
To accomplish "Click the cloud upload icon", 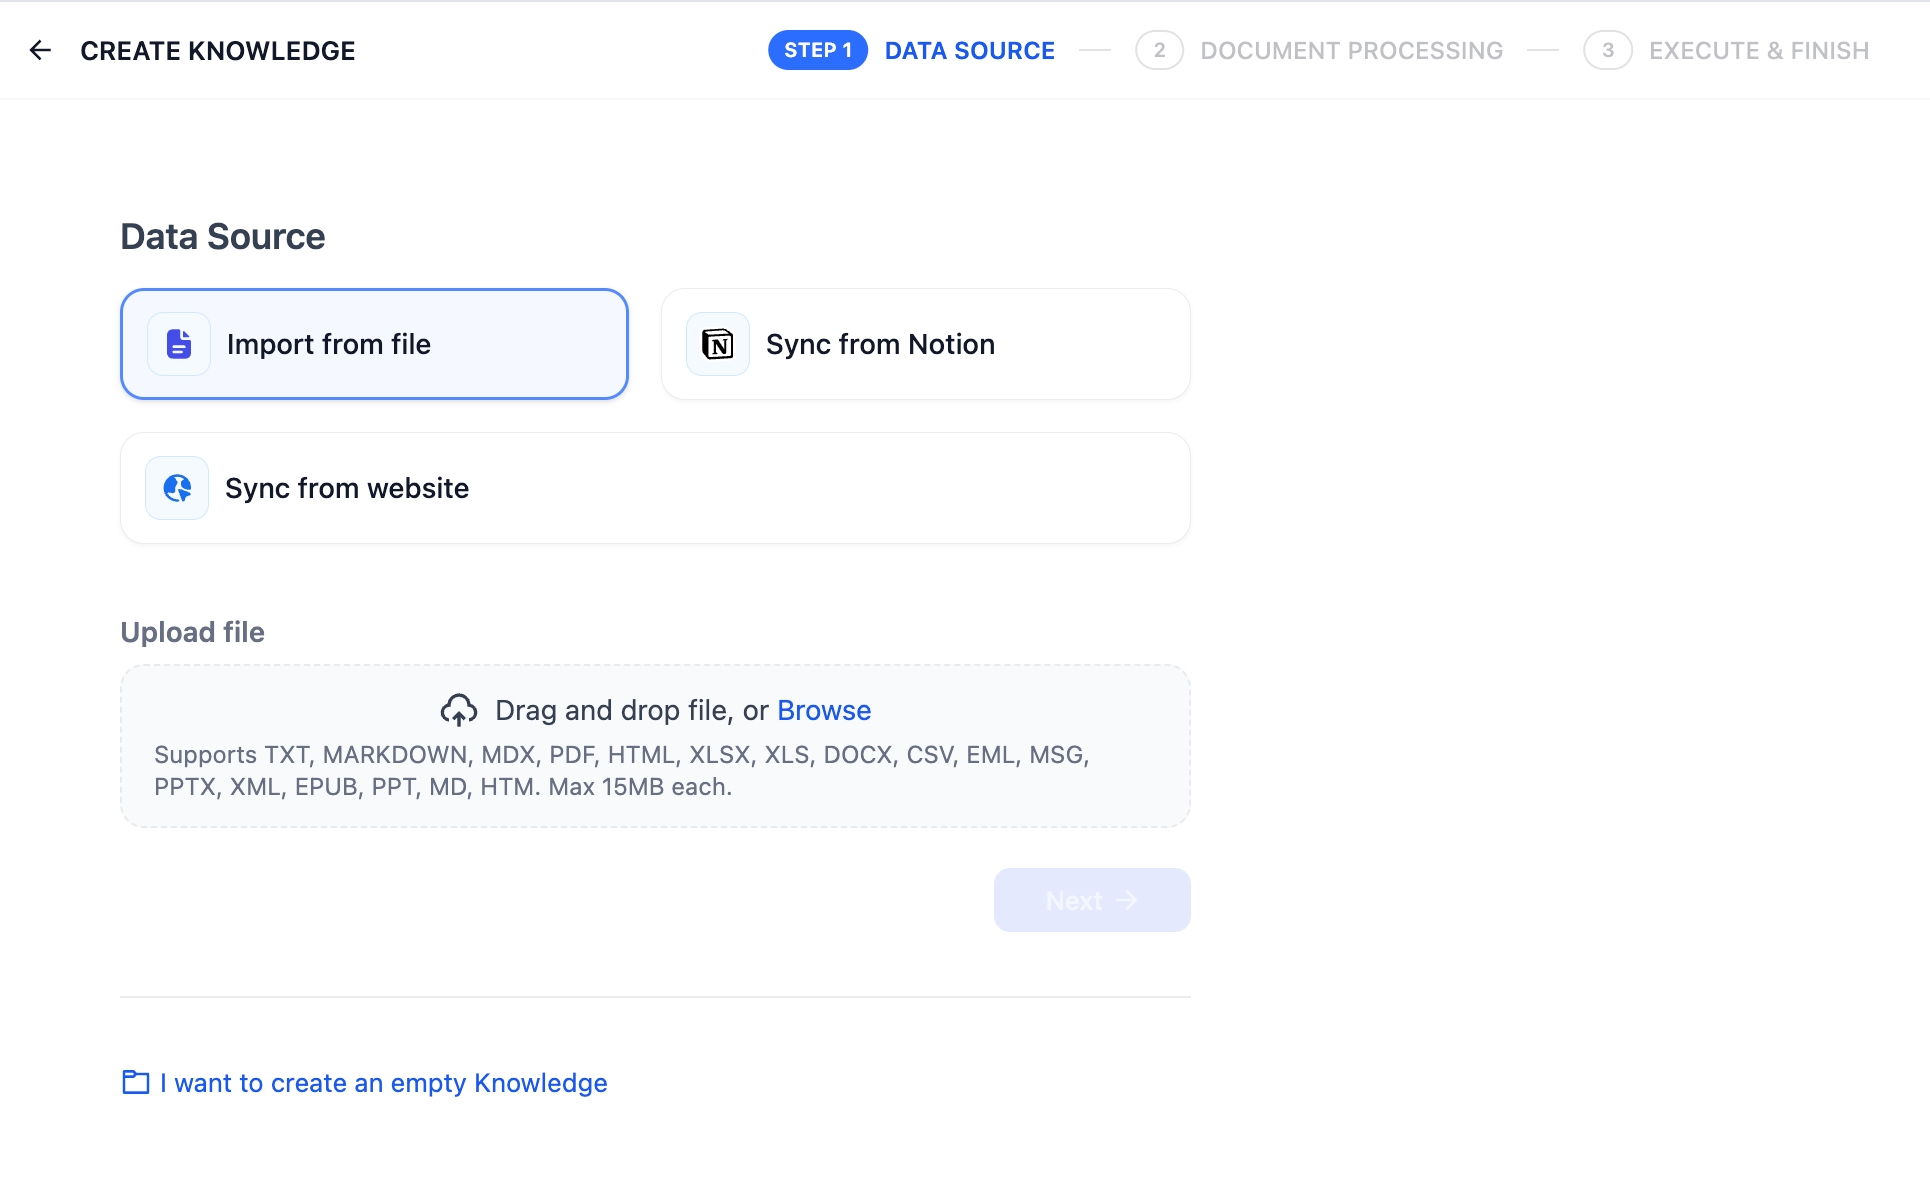I will coord(459,710).
